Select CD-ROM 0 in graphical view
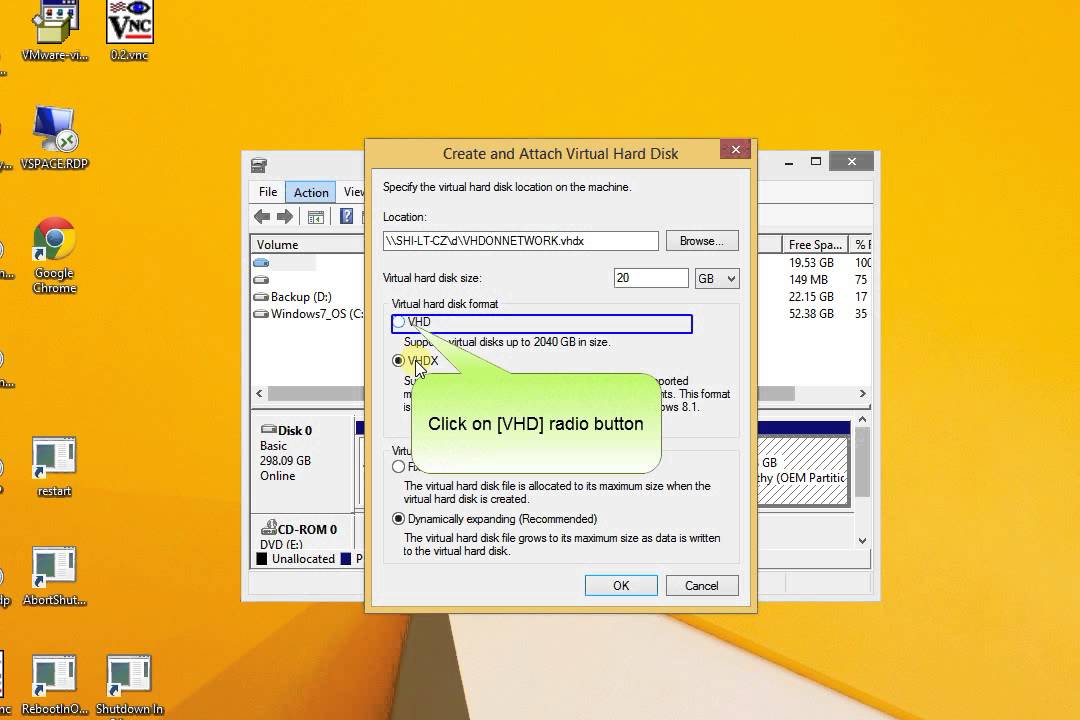The width and height of the screenshot is (1080, 720). click(x=303, y=535)
